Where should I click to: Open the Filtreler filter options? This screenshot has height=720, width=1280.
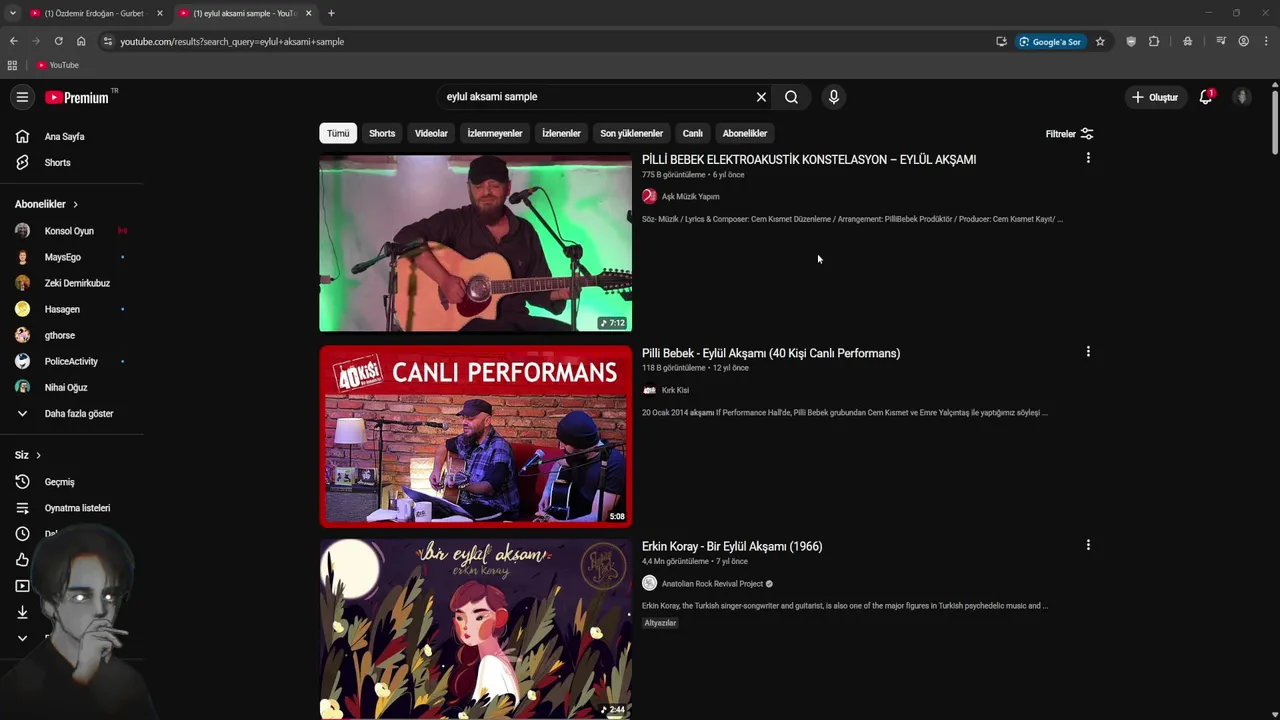coord(1069,134)
